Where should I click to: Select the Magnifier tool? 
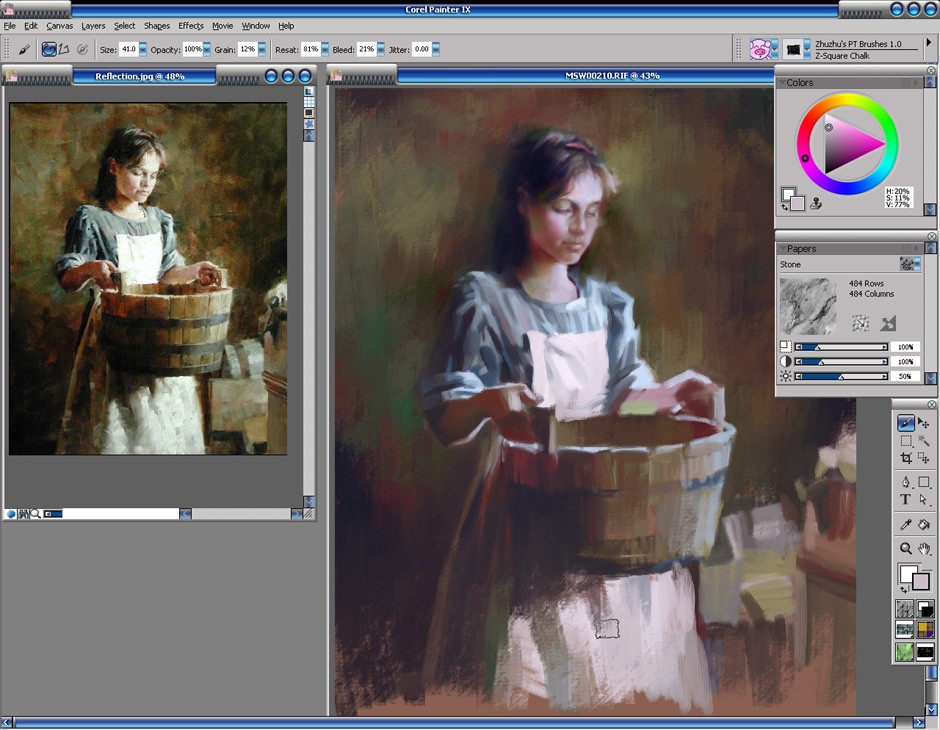point(905,548)
